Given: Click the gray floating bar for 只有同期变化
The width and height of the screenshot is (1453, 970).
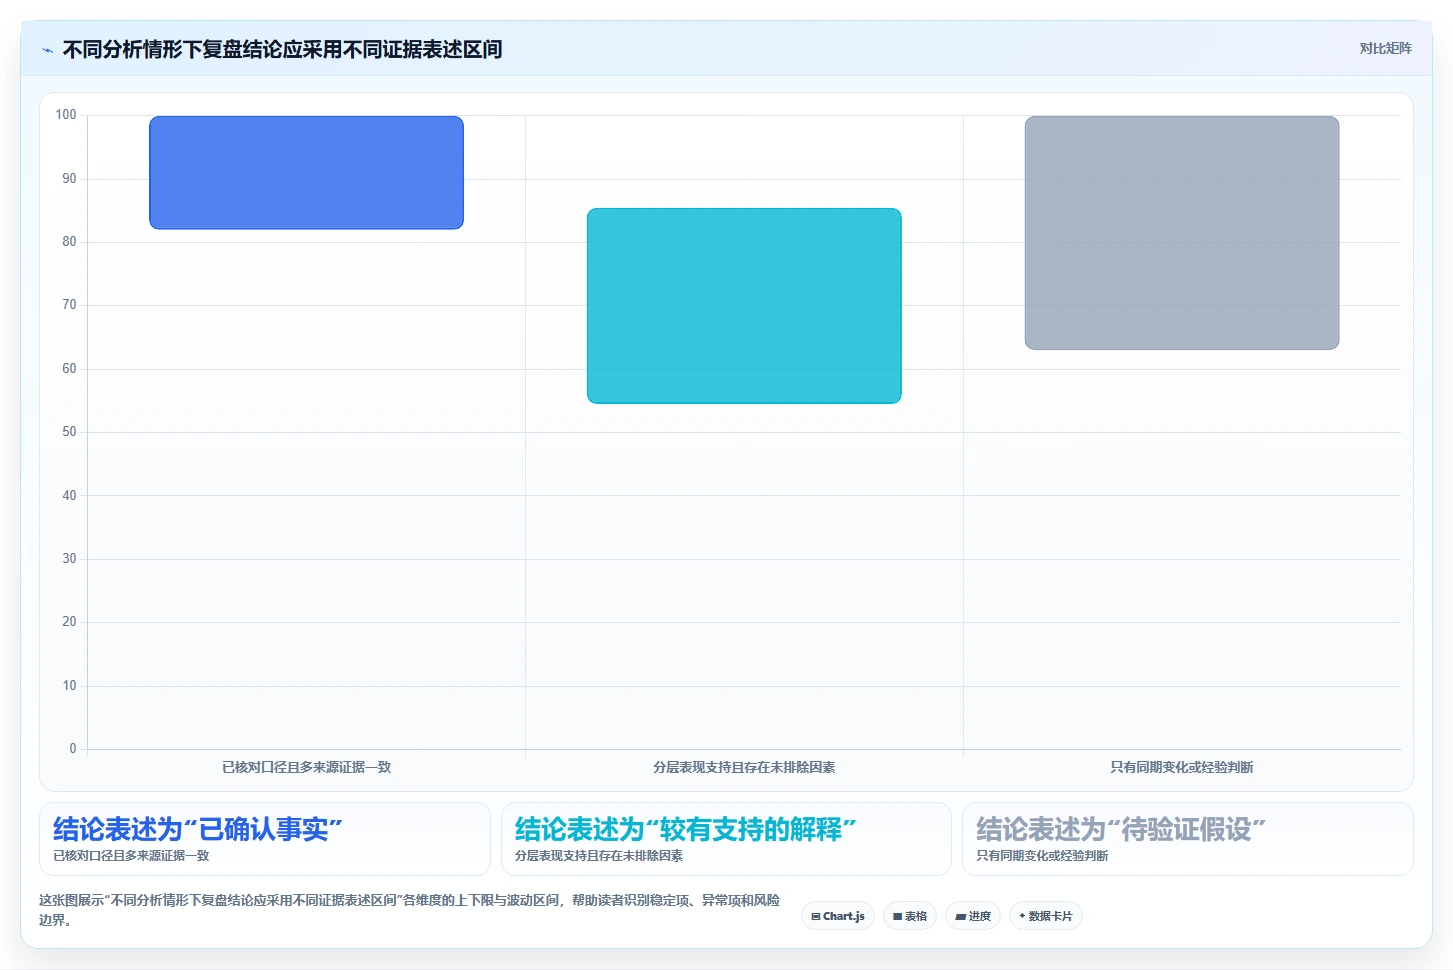Looking at the screenshot, I should click(1182, 233).
